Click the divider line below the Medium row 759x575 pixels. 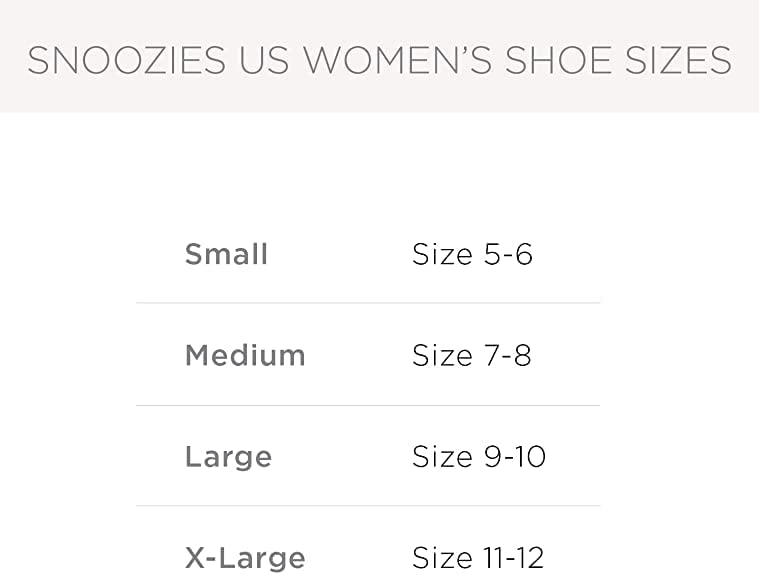[x=368, y=405]
